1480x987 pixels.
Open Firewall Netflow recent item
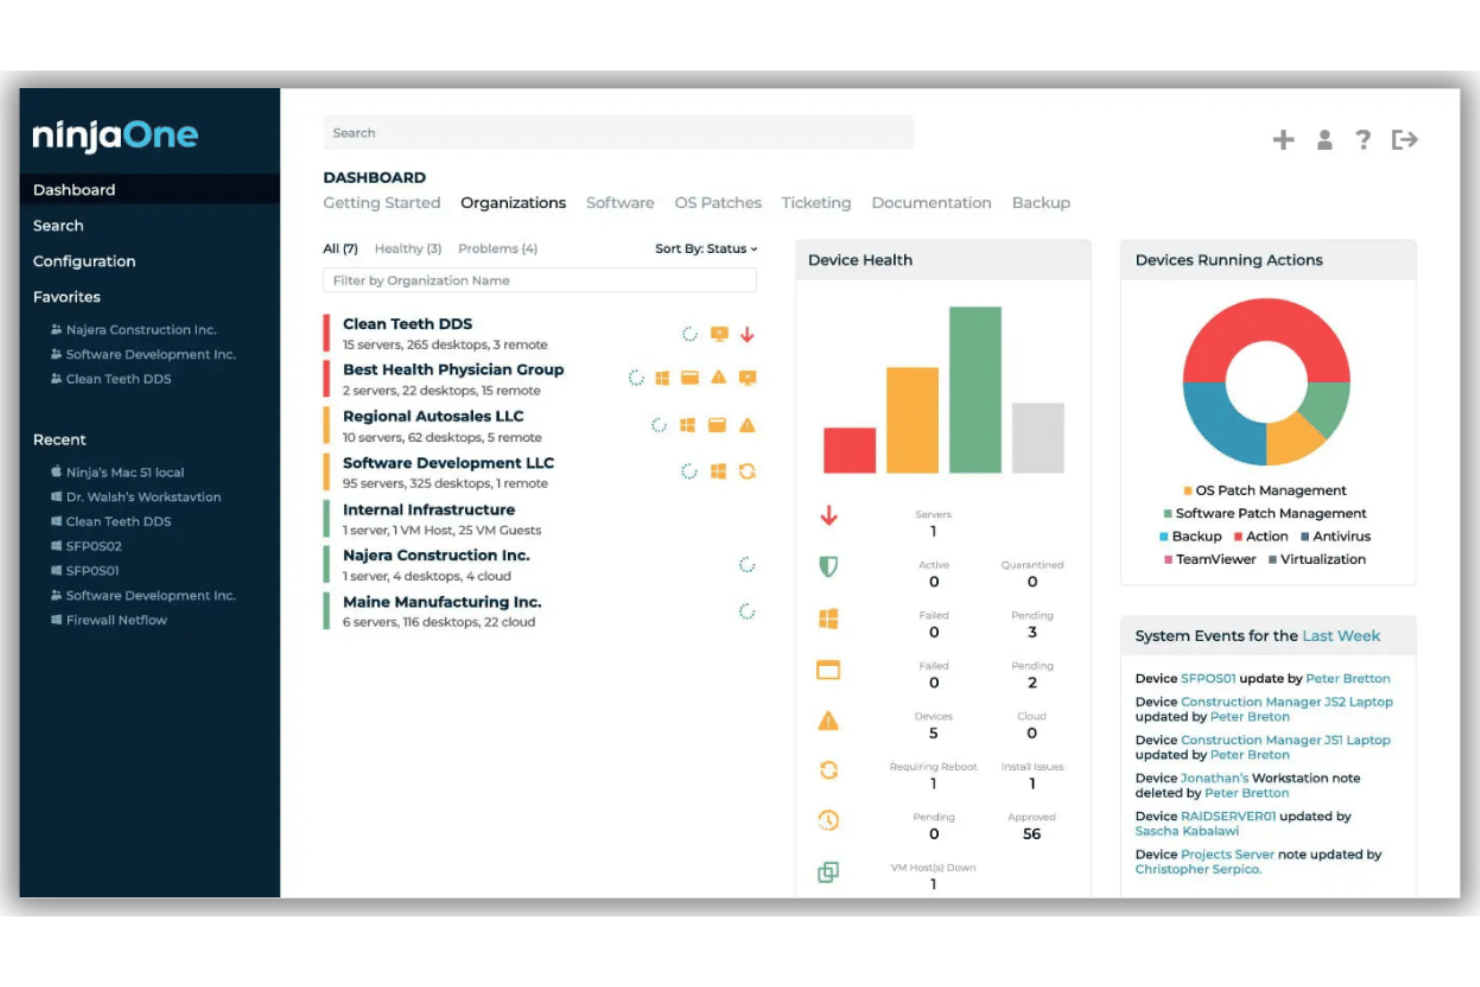[x=109, y=620]
